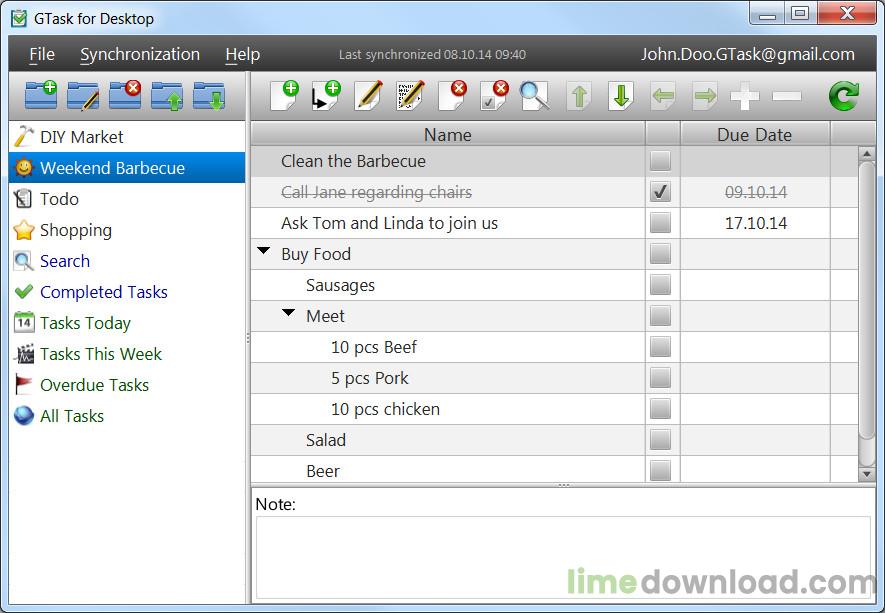885x613 pixels.
Task: Click the 09.10.14 due date cell
Action: (x=755, y=192)
